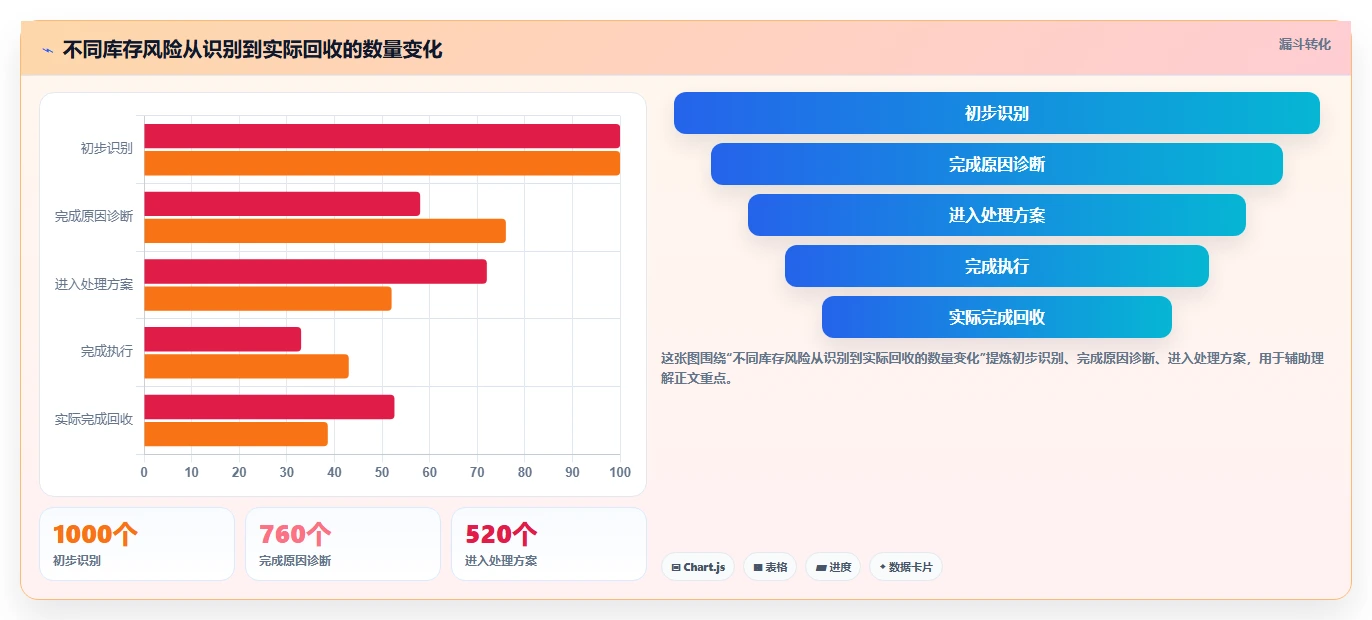Screen dimensions: 1372x620
Task: Click the 数据卡片 tag chip
Action: (906, 567)
